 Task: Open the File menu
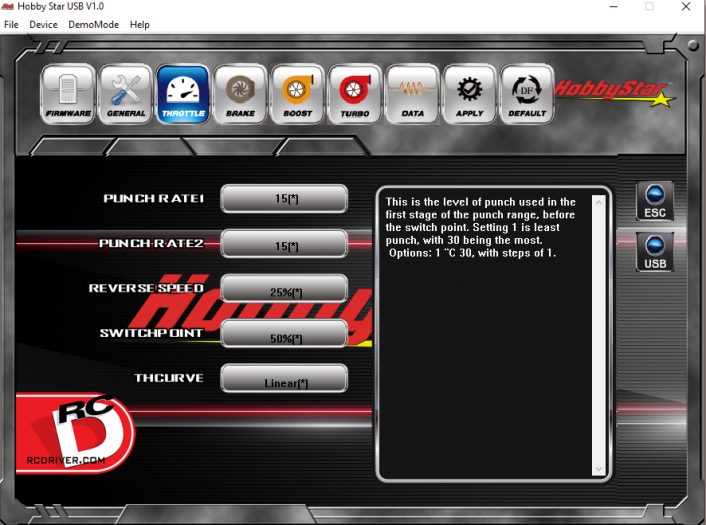[11, 24]
